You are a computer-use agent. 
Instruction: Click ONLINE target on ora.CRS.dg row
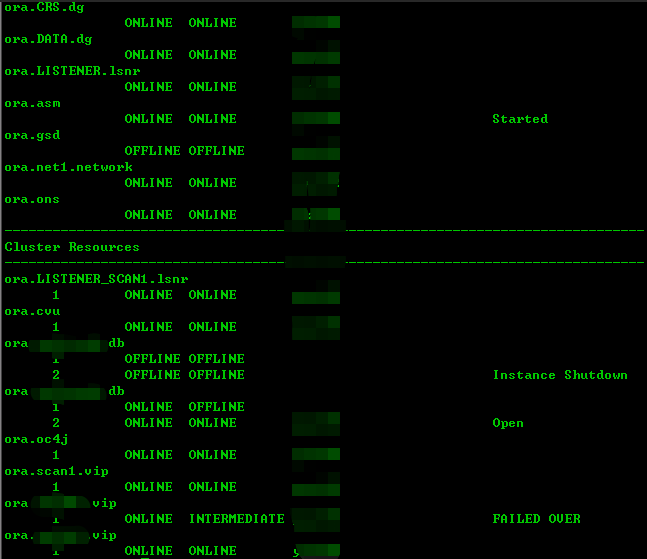click(x=148, y=23)
